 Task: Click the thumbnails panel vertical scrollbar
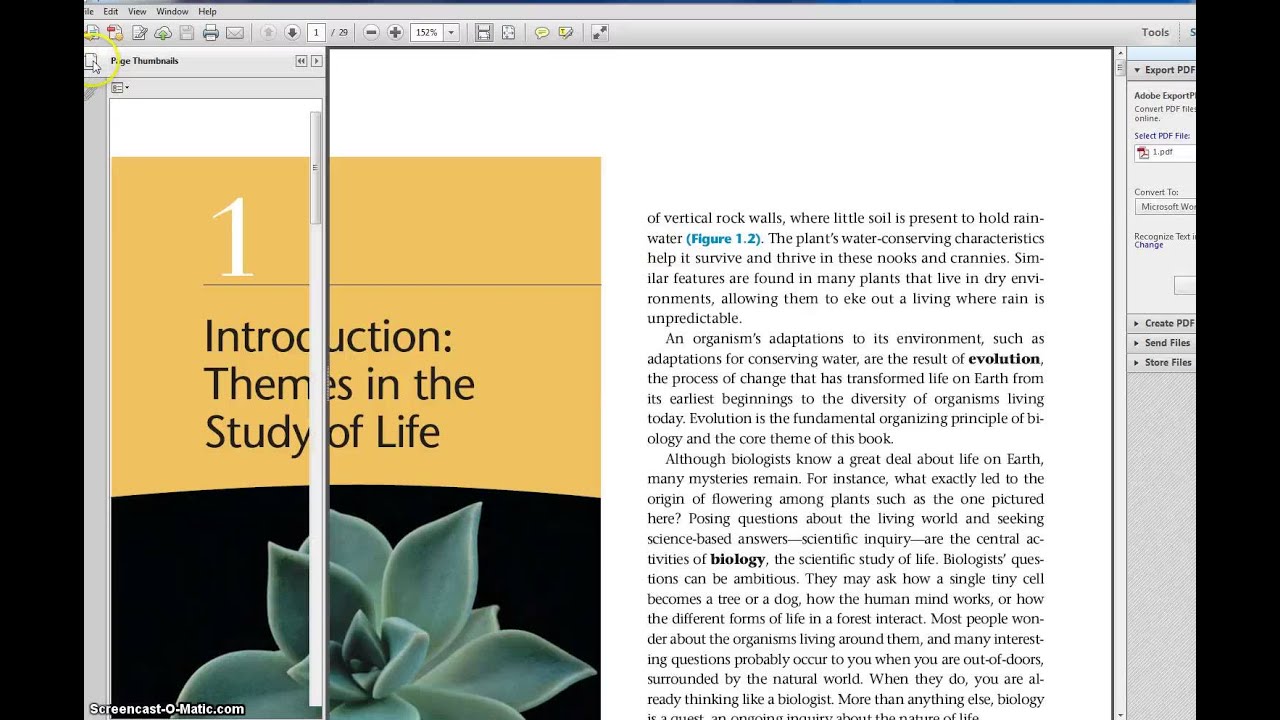[315, 168]
